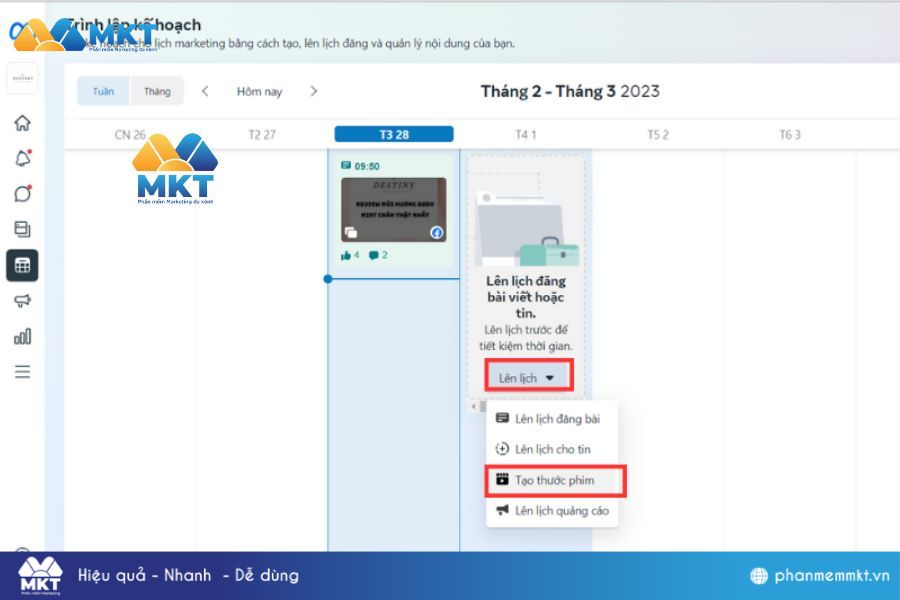Screen dimensions: 900x600
Task: Open the Home icon in sidebar
Action: [22, 123]
